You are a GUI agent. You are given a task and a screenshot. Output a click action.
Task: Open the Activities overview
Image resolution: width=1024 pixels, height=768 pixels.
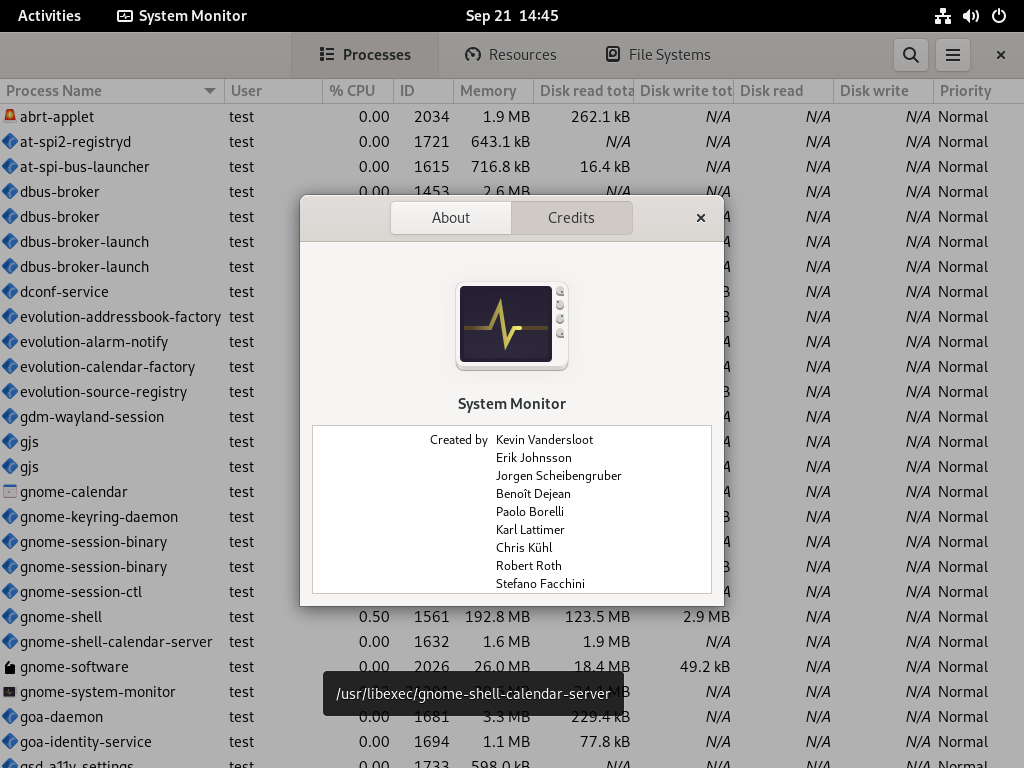click(x=49, y=16)
